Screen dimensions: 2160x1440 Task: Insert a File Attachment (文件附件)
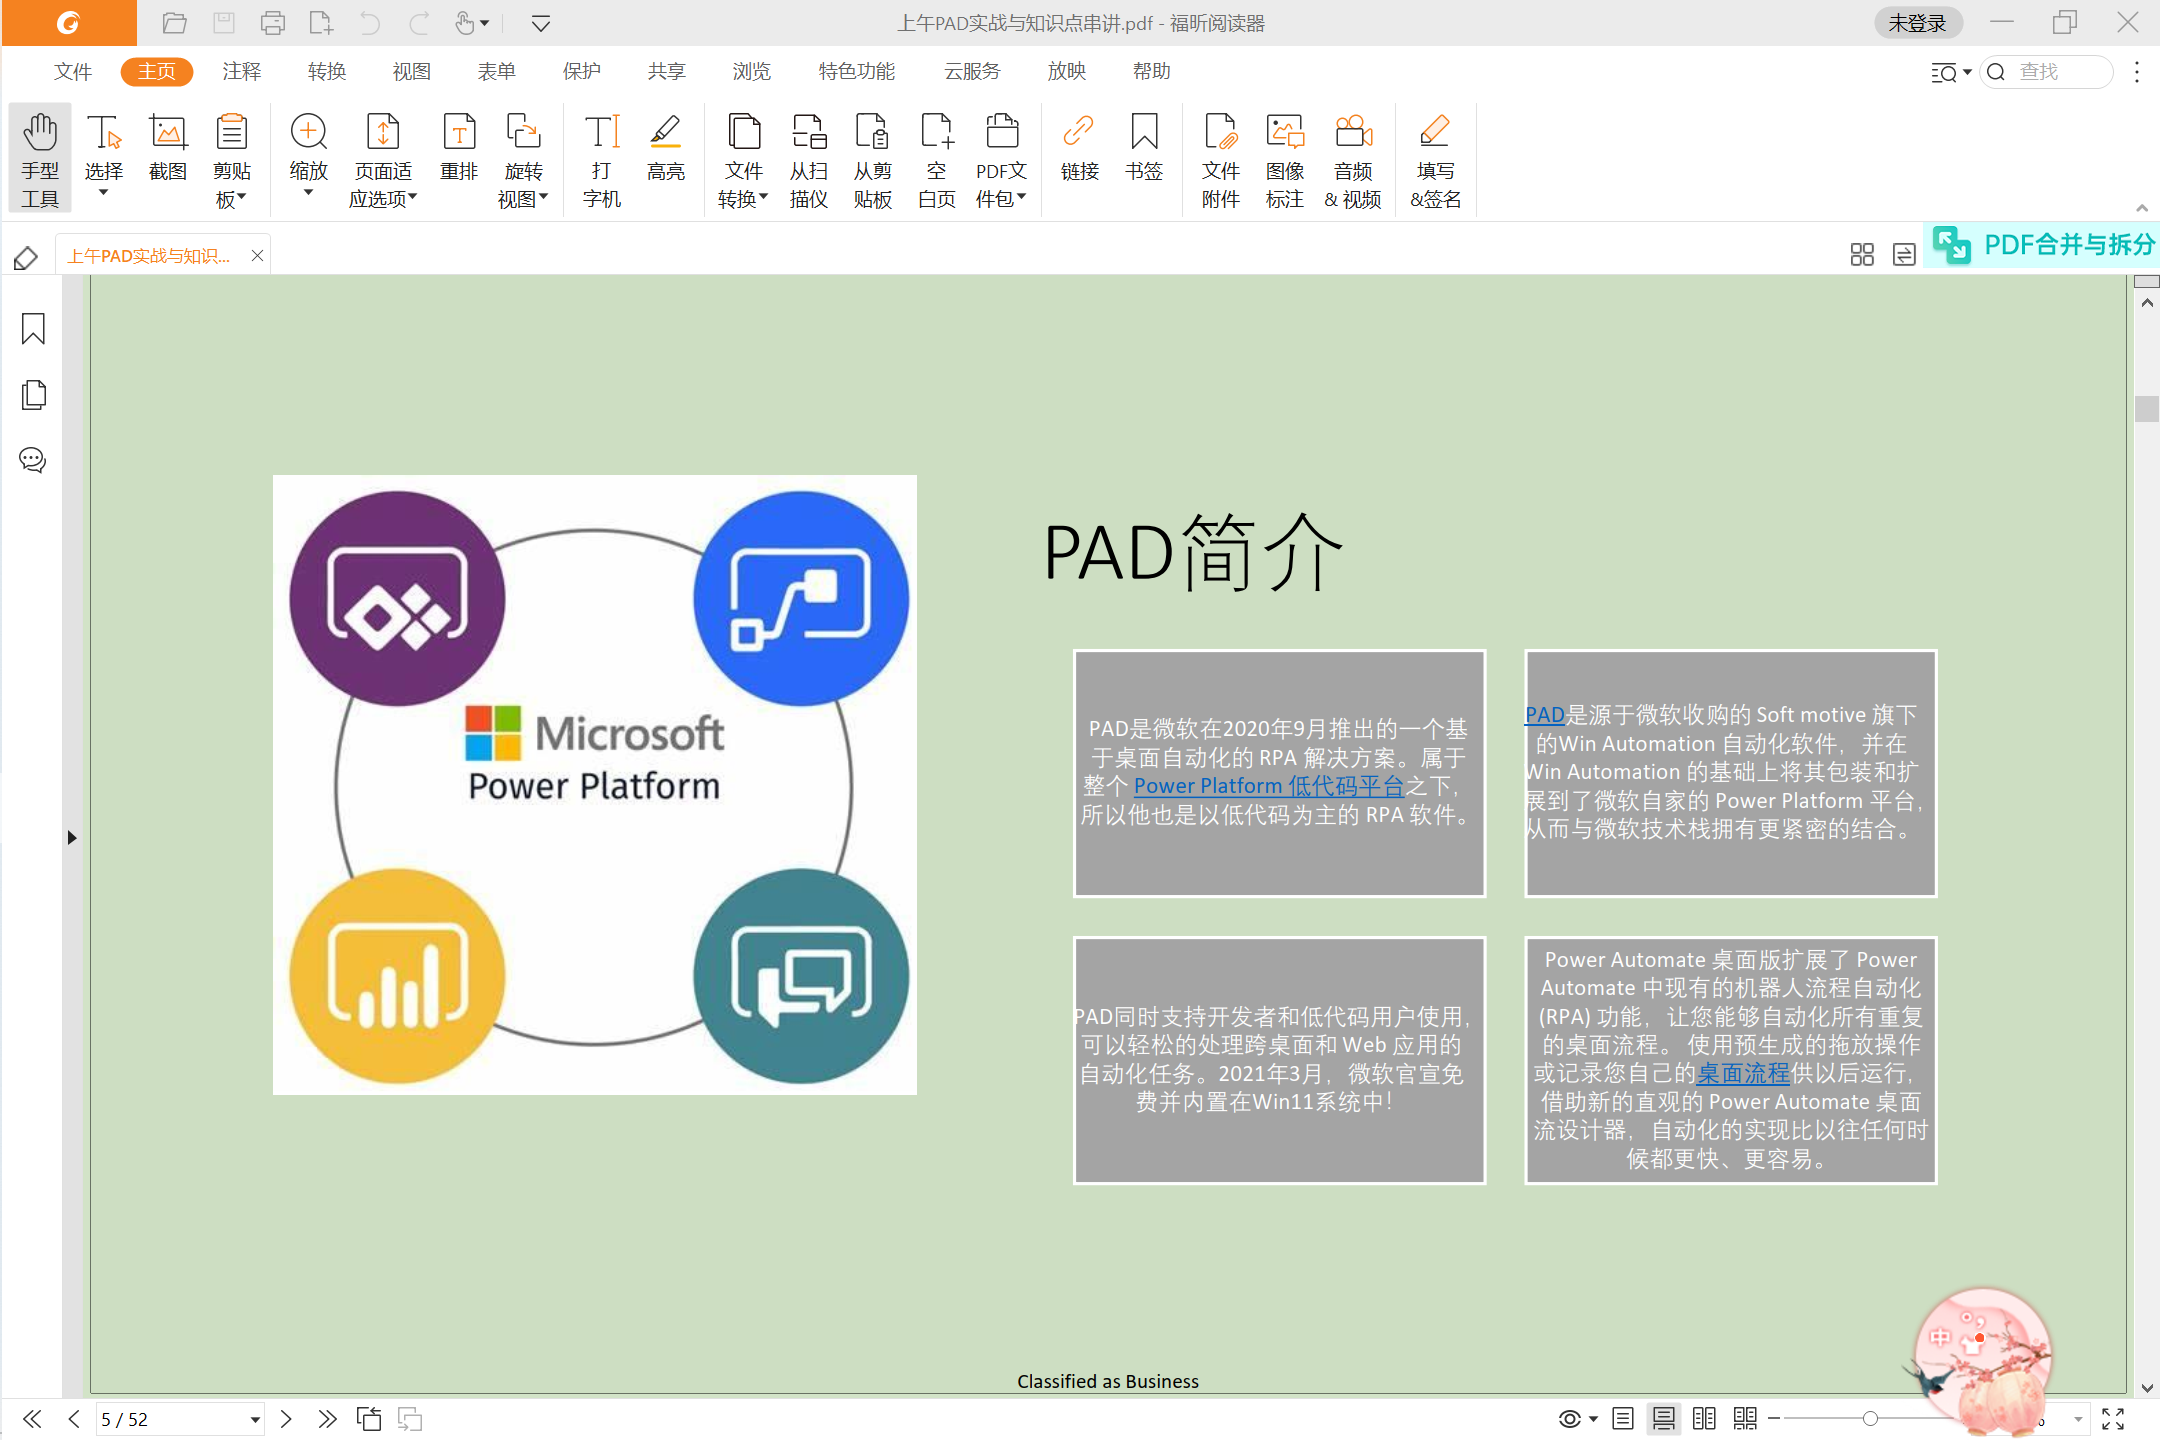(x=1221, y=160)
